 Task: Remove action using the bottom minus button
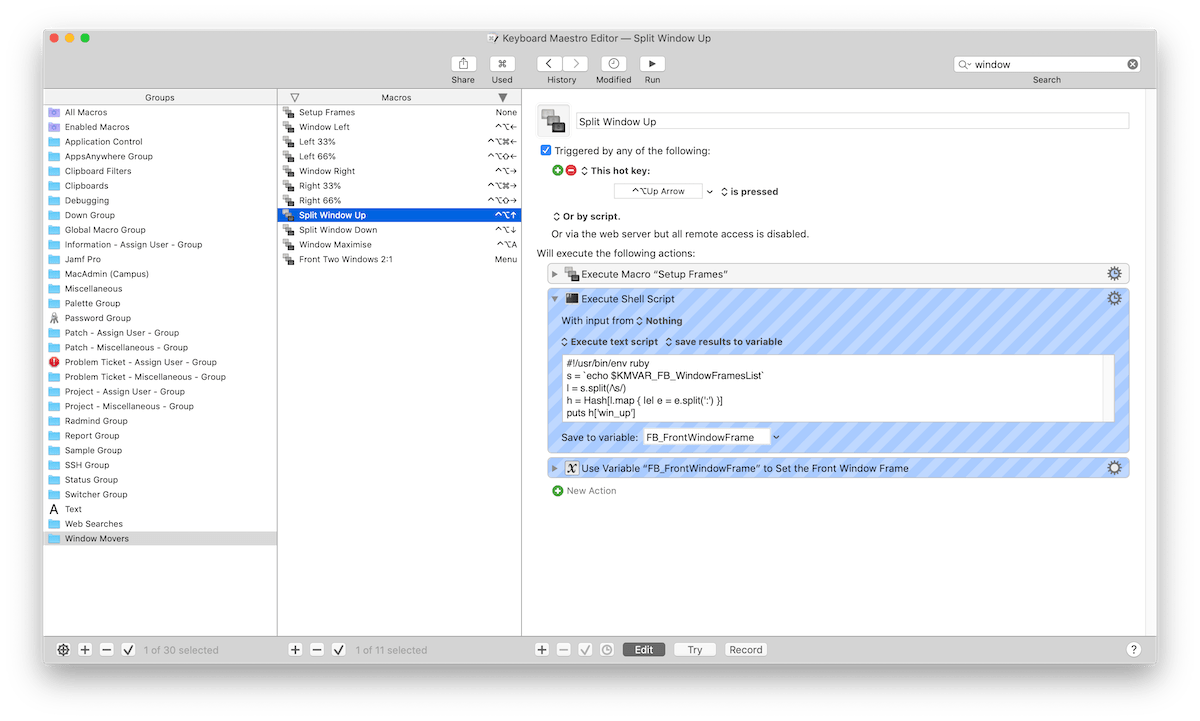coord(564,650)
